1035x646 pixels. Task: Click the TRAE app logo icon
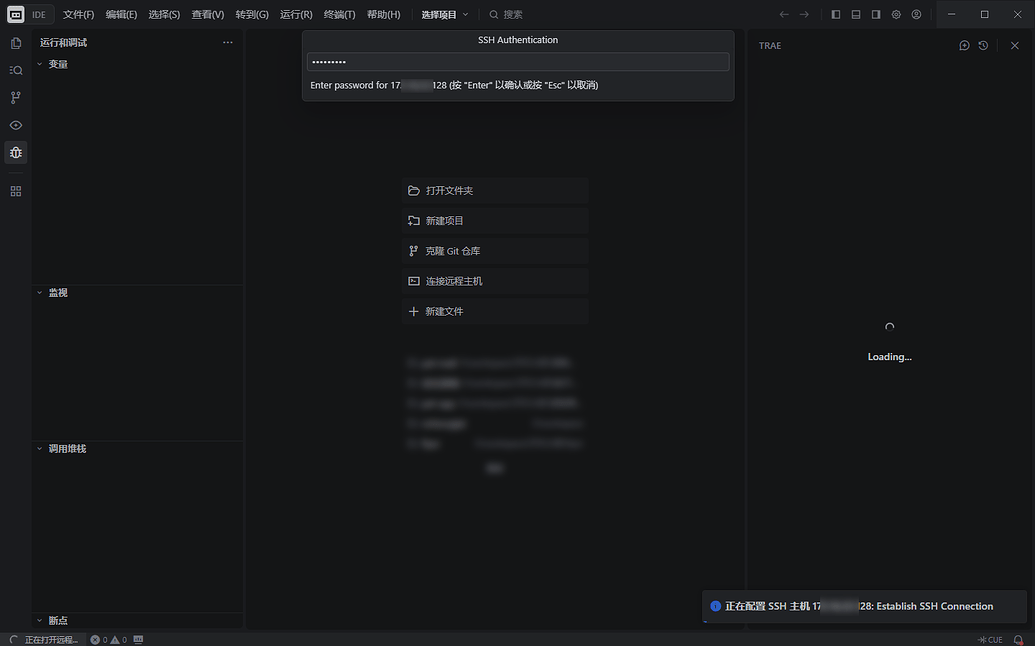16,15
